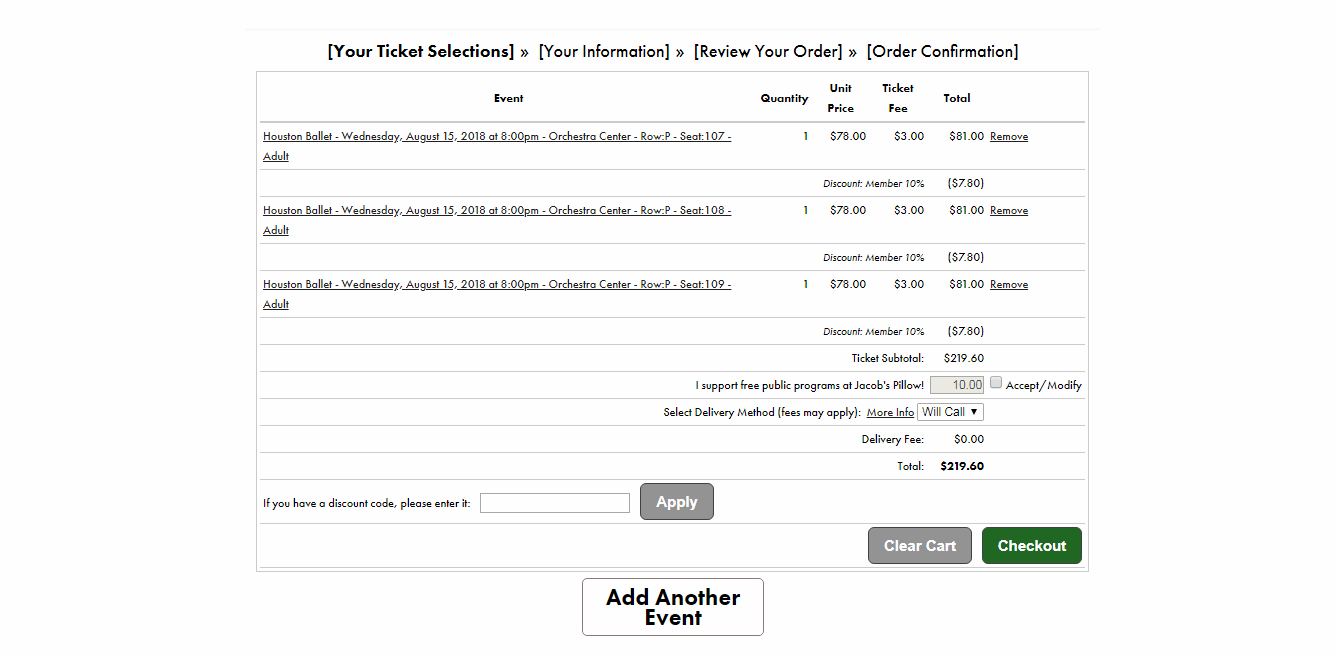Screen dimensions: 1336x656
Task: Remove the Seat 109 ticket
Action: (x=1009, y=285)
